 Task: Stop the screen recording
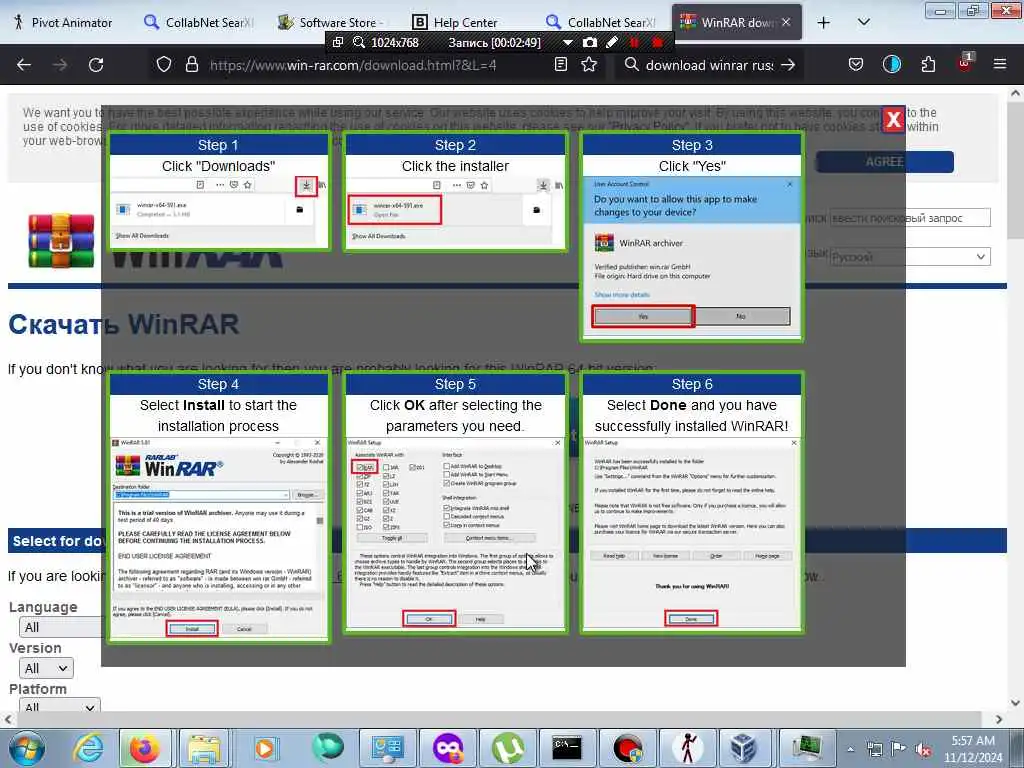pos(658,42)
